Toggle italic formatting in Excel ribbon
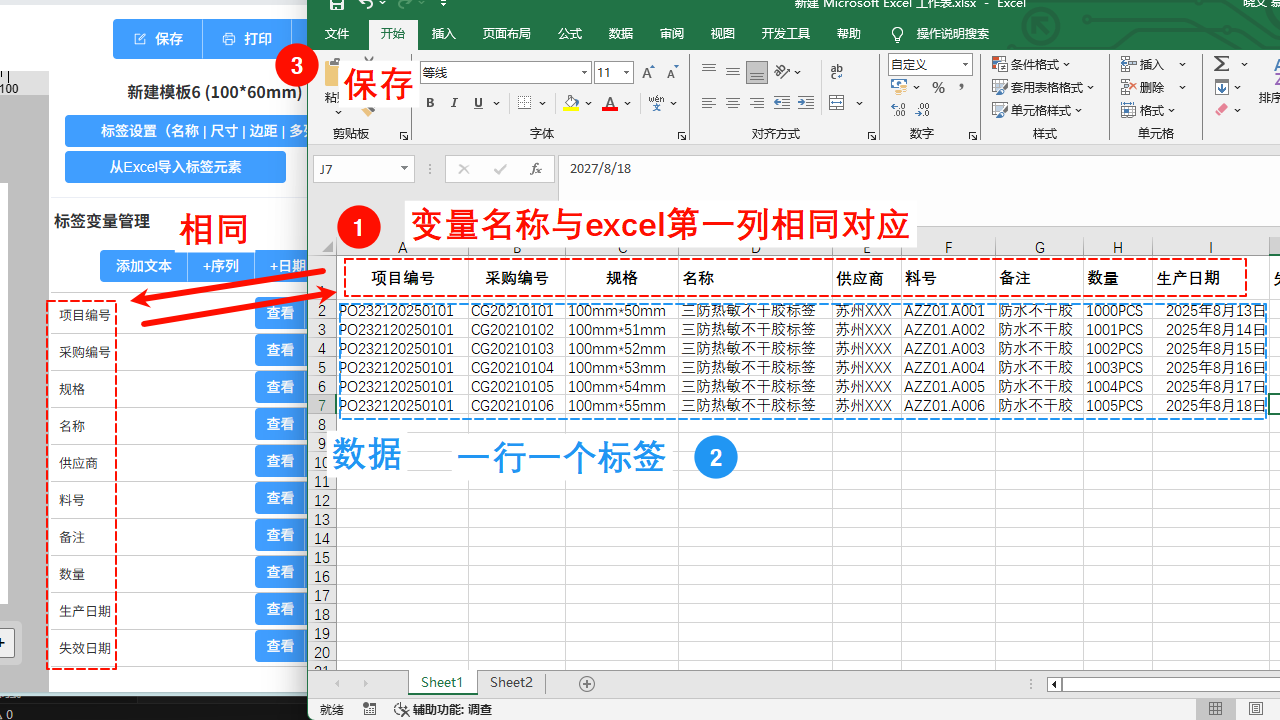 (454, 103)
